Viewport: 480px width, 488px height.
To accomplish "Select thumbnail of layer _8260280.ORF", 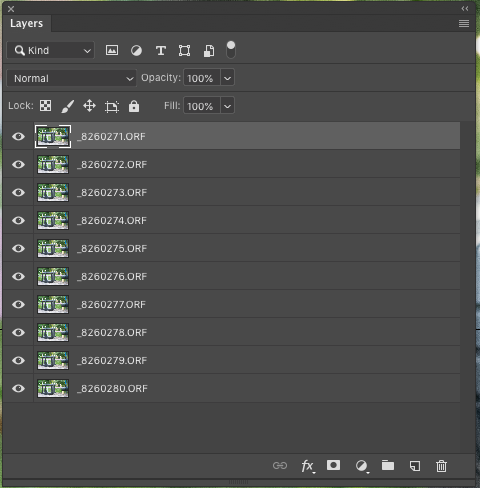I will [53, 388].
